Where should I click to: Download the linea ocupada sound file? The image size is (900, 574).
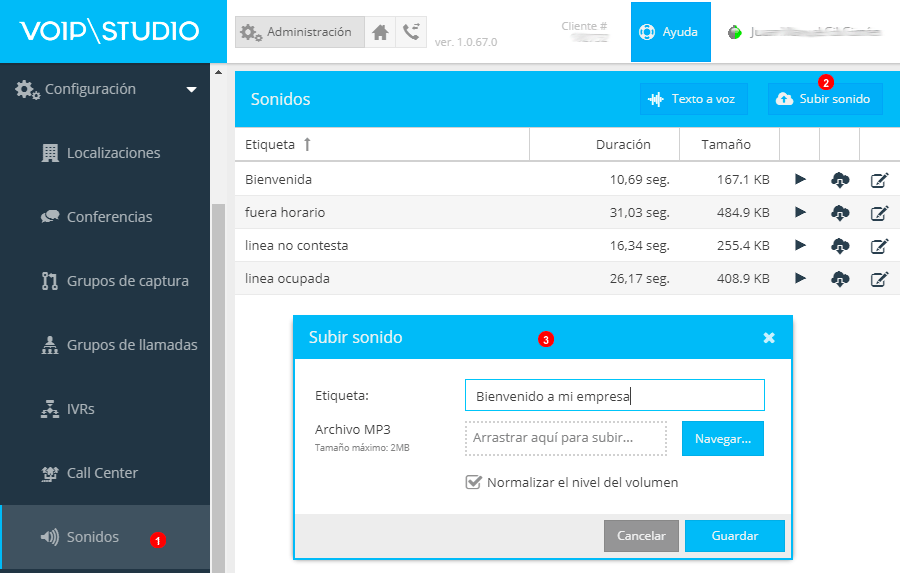[x=840, y=278]
